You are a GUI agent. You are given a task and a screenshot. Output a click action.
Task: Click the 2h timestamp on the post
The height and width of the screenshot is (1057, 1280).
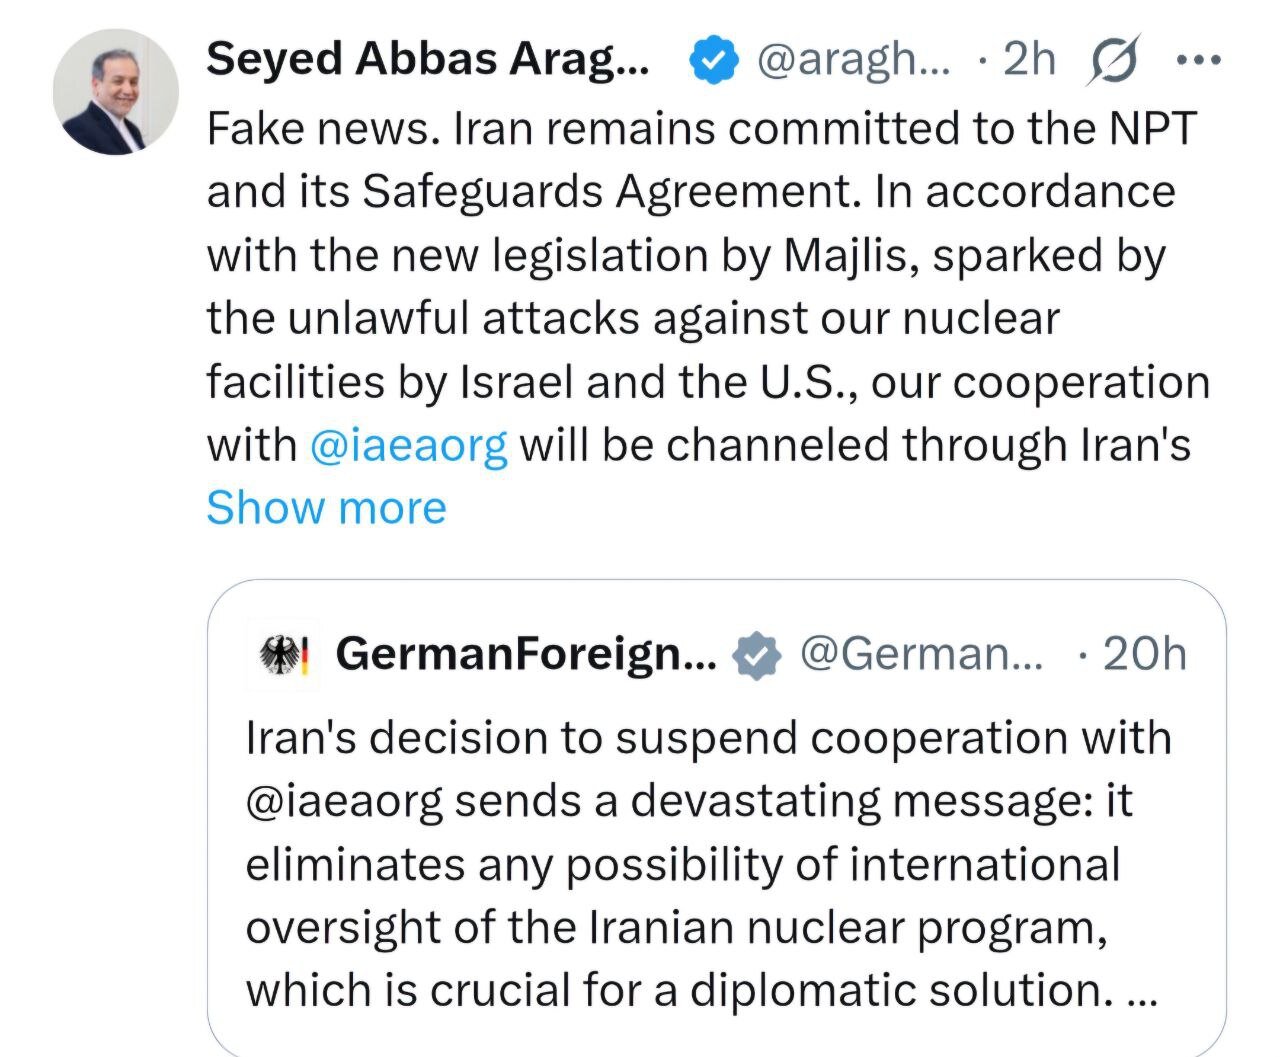[1029, 61]
